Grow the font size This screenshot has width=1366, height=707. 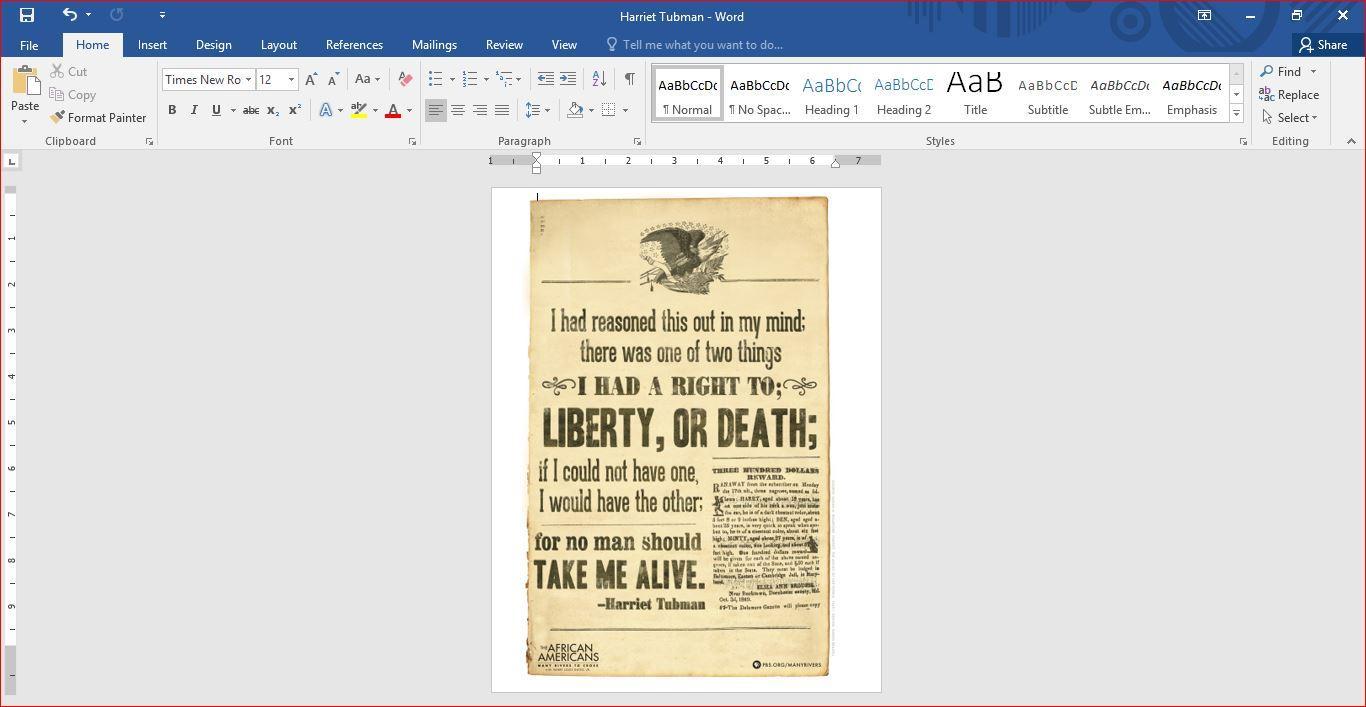[x=311, y=79]
